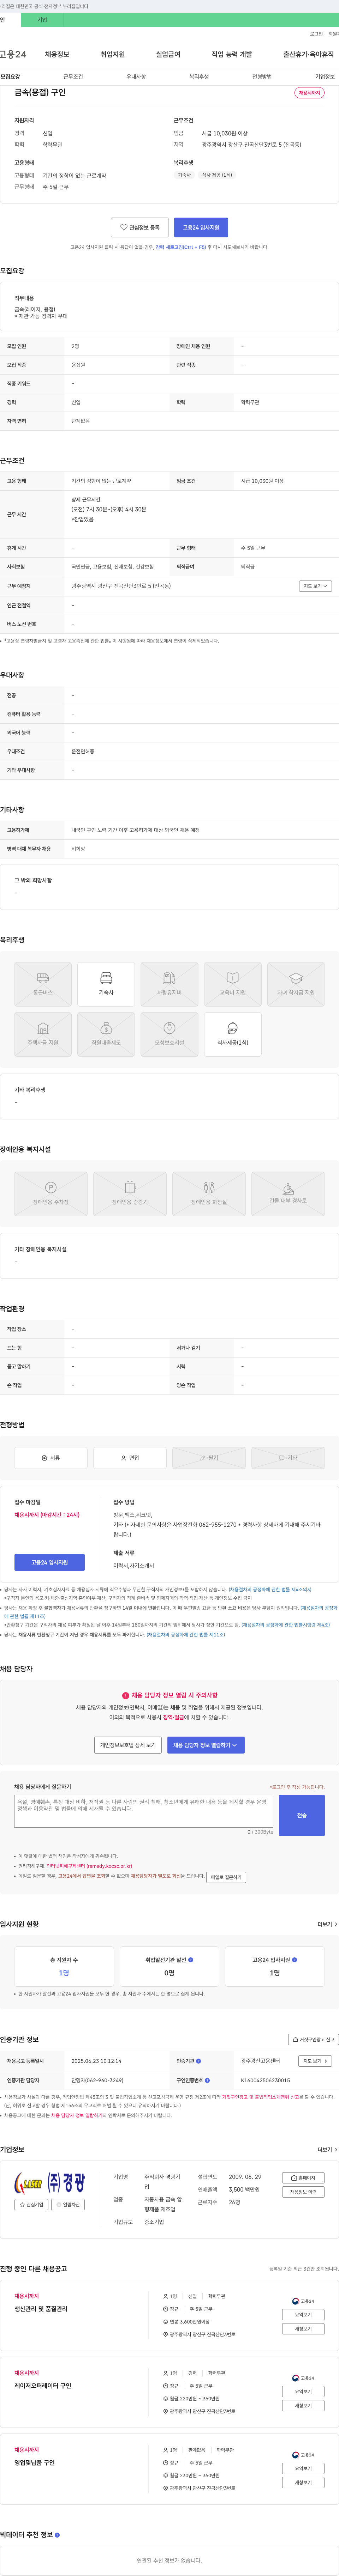The width and height of the screenshot is (339, 2576).
Task: Click 요약보기 for 영업및납품 구인
Action: pyautogui.click(x=303, y=2469)
